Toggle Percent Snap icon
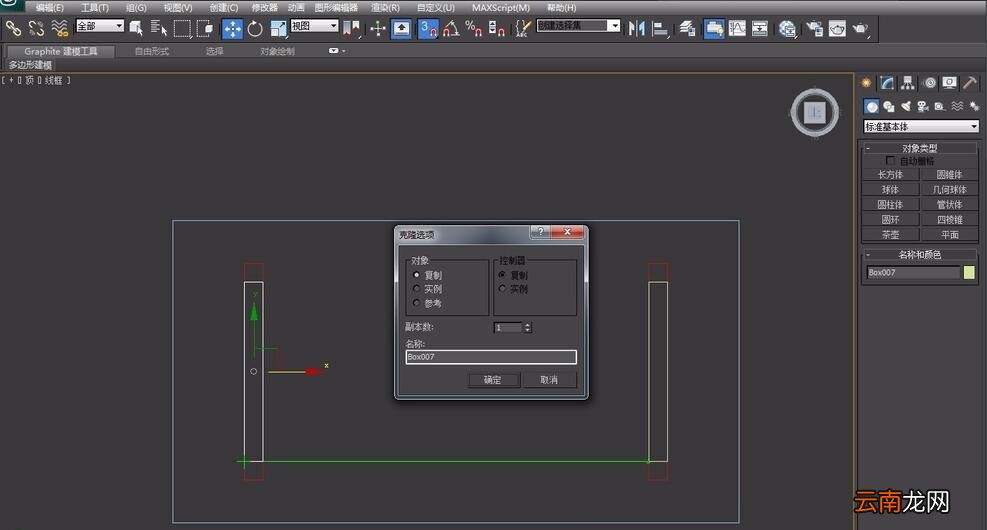The height and width of the screenshot is (530, 987). [x=473, y=28]
